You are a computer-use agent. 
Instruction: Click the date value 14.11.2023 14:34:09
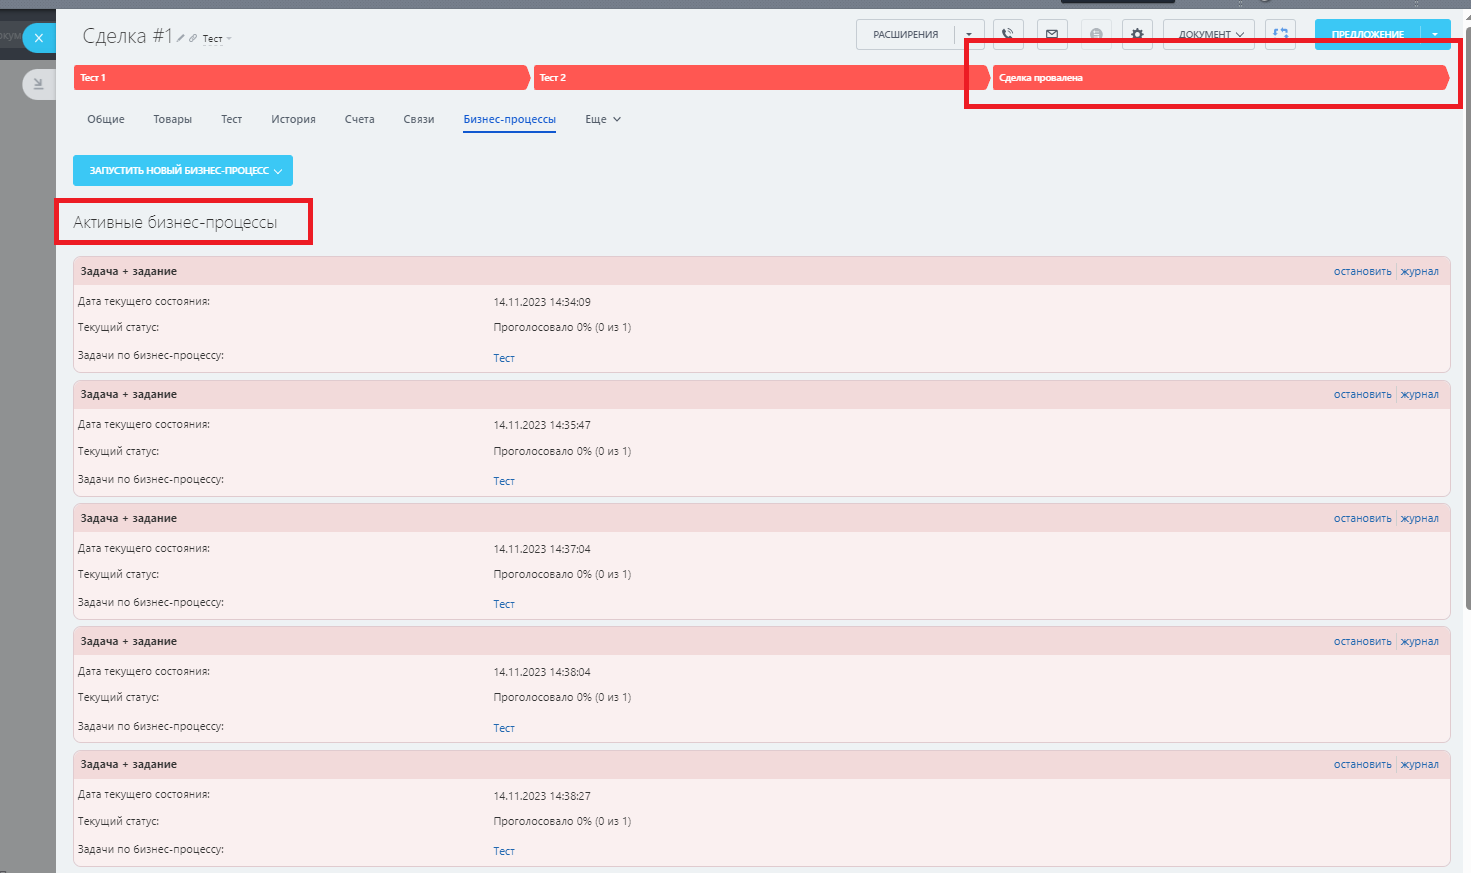tap(542, 302)
